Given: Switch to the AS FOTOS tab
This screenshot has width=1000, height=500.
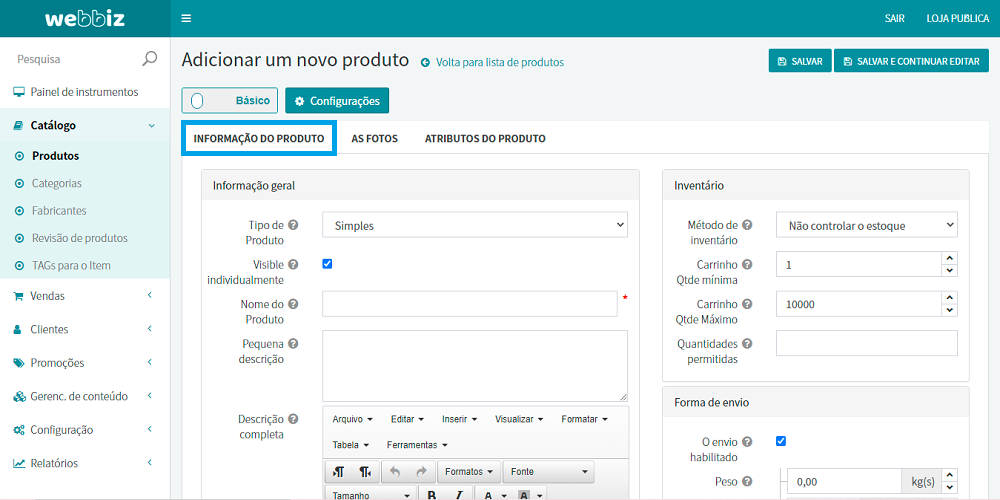Looking at the screenshot, I should (374, 139).
